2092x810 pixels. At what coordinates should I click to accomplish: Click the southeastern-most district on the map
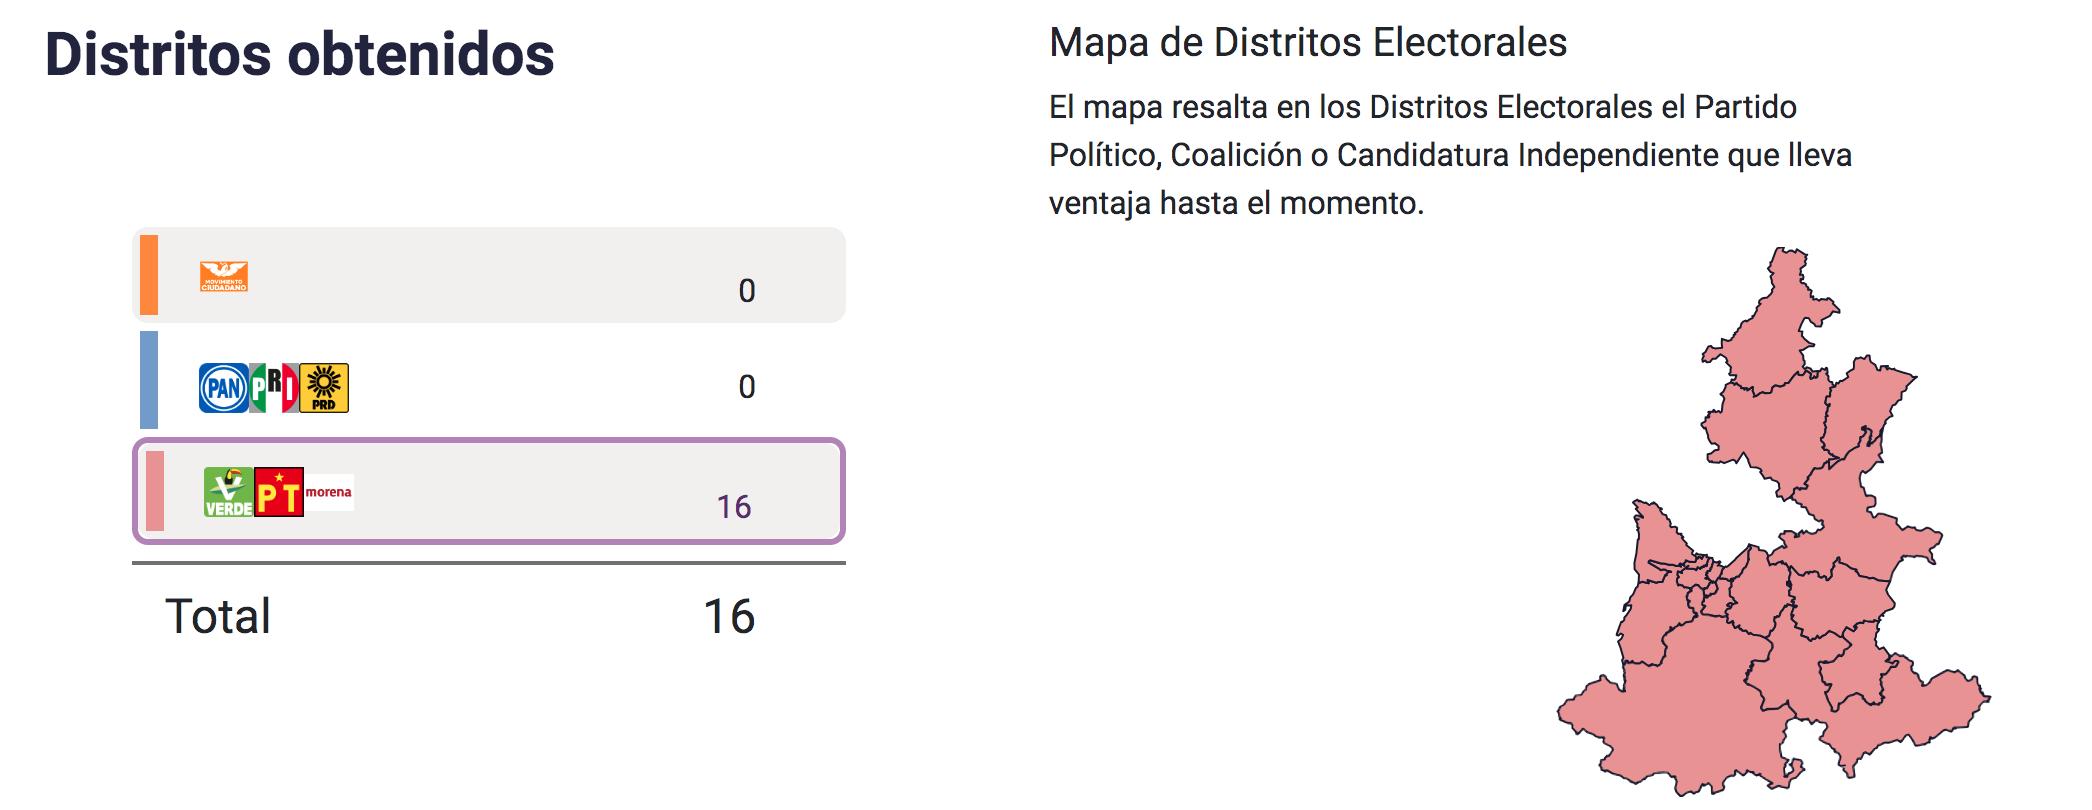click(x=1900, y=720)
